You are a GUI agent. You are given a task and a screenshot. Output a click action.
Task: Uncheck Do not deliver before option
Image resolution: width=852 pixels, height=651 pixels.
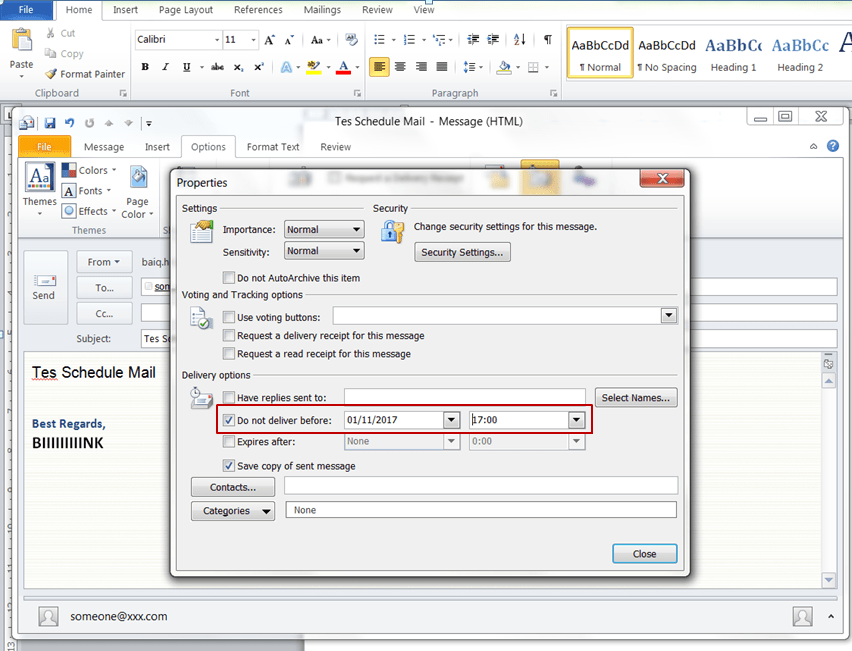click(x=229, y=420)
